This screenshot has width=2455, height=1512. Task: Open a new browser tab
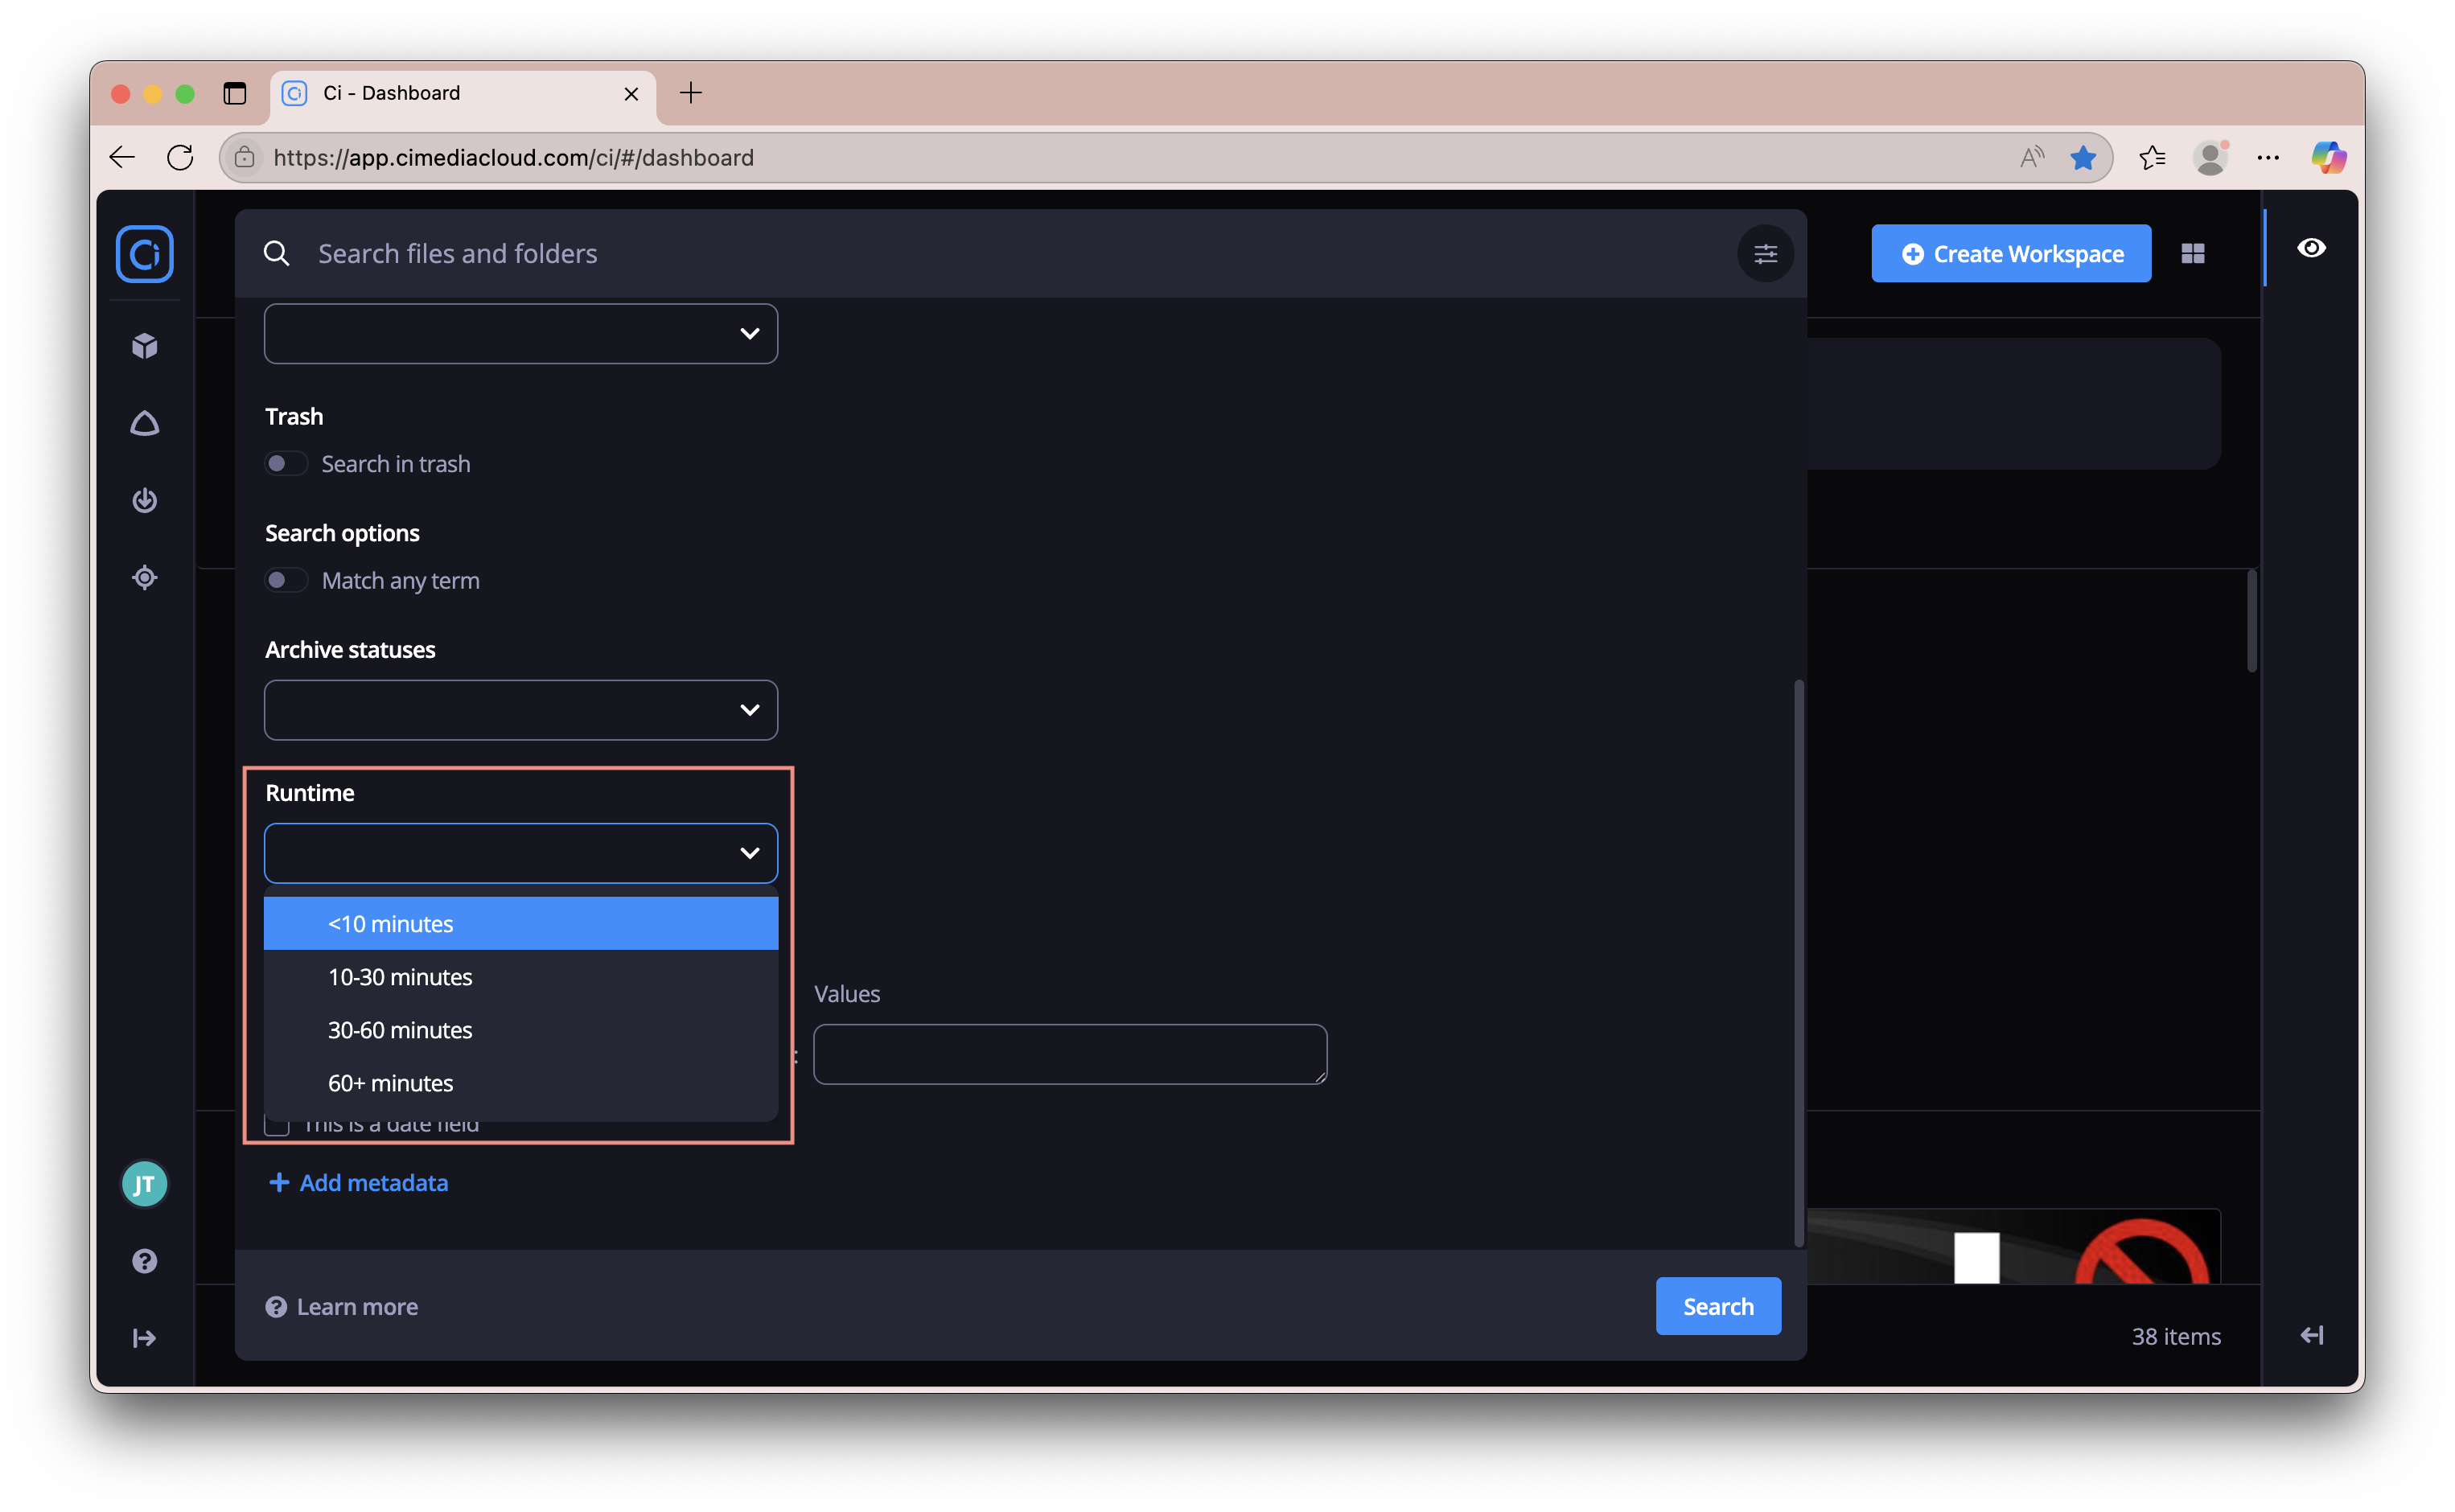(x=691, y=93)
